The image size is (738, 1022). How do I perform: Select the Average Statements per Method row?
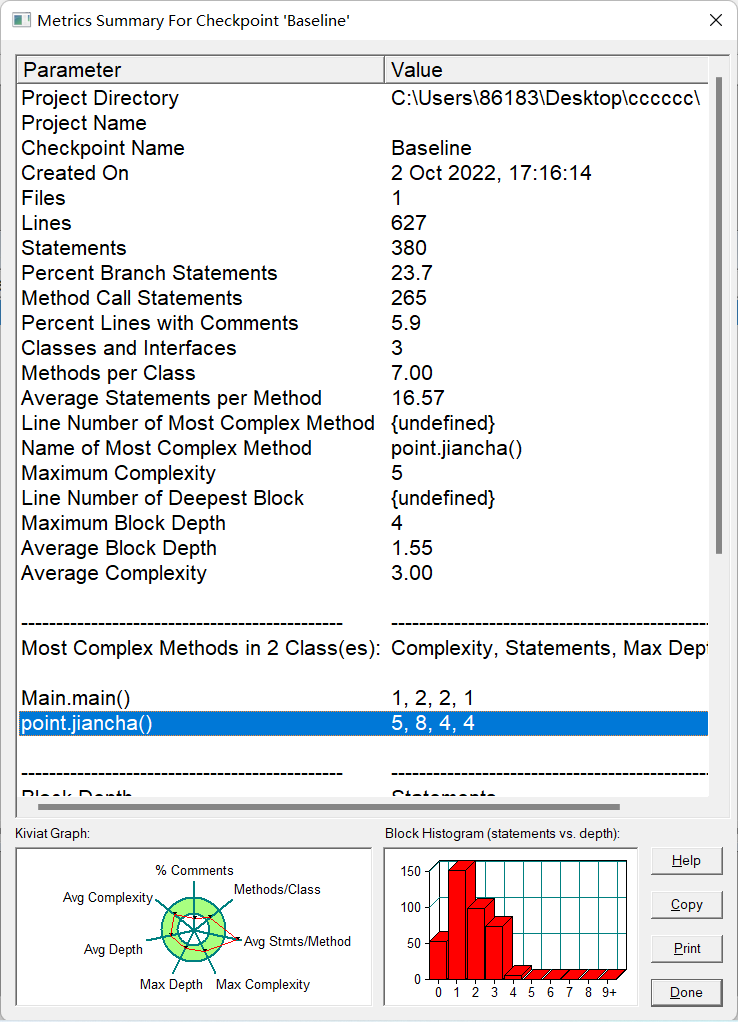pyautogui.click(x=363, y=398)
